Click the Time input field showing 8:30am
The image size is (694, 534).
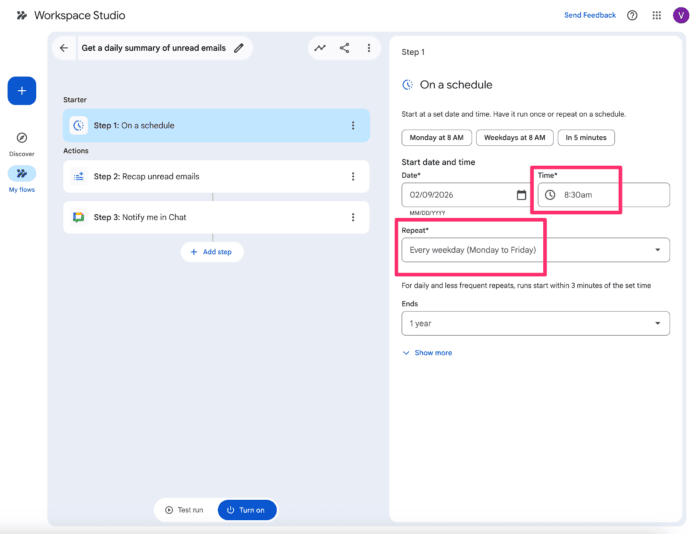[x=600, y=195]
